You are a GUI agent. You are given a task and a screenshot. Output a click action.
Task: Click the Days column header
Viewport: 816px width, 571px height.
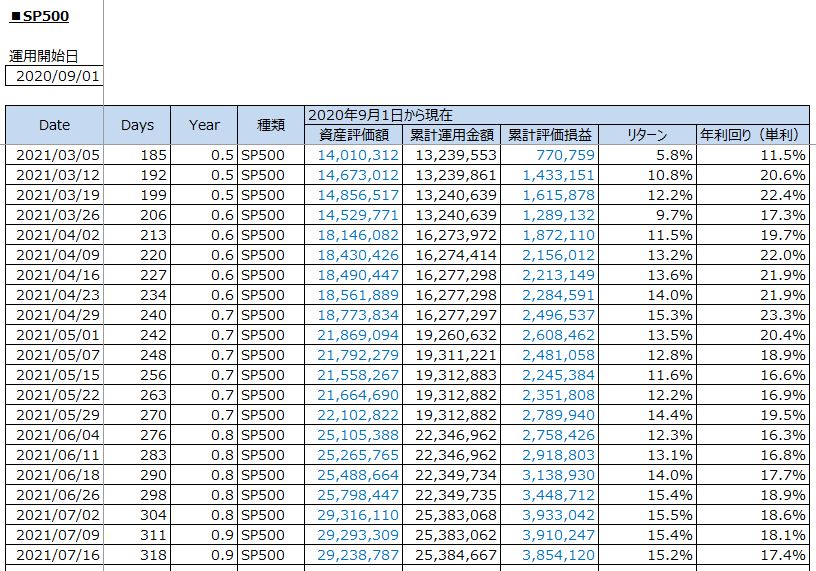[x=137, y=125]
